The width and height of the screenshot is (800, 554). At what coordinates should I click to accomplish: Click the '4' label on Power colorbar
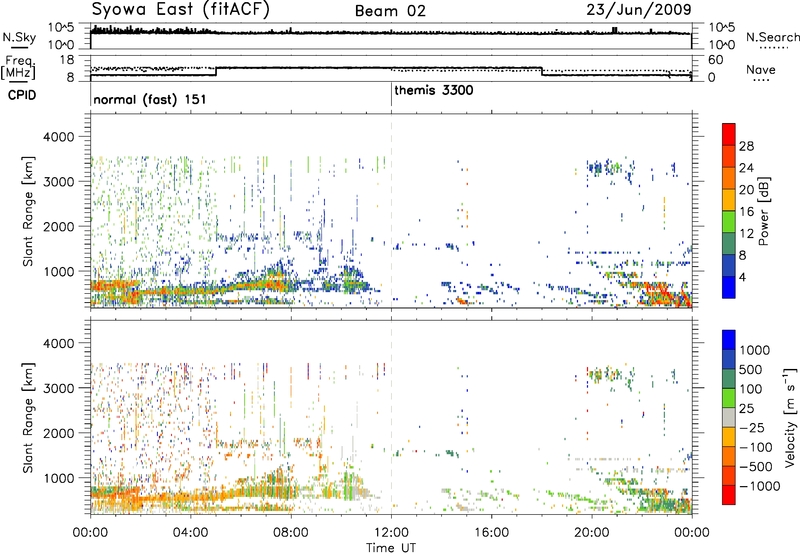coord(742,277)
